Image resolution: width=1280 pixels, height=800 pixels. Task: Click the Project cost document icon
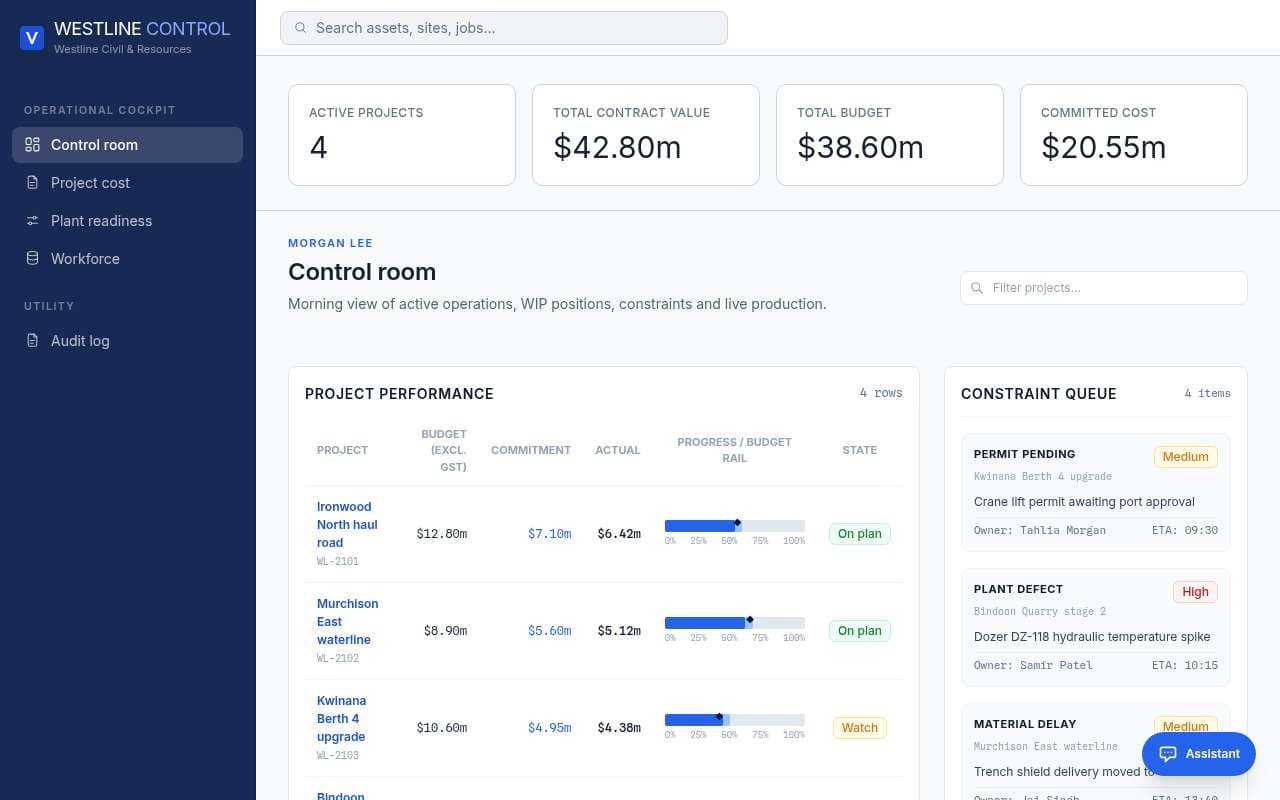coord(32,183)
